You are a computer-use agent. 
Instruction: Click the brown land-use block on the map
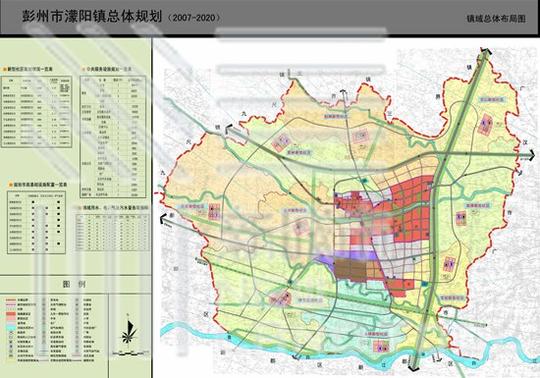(351, 269)
